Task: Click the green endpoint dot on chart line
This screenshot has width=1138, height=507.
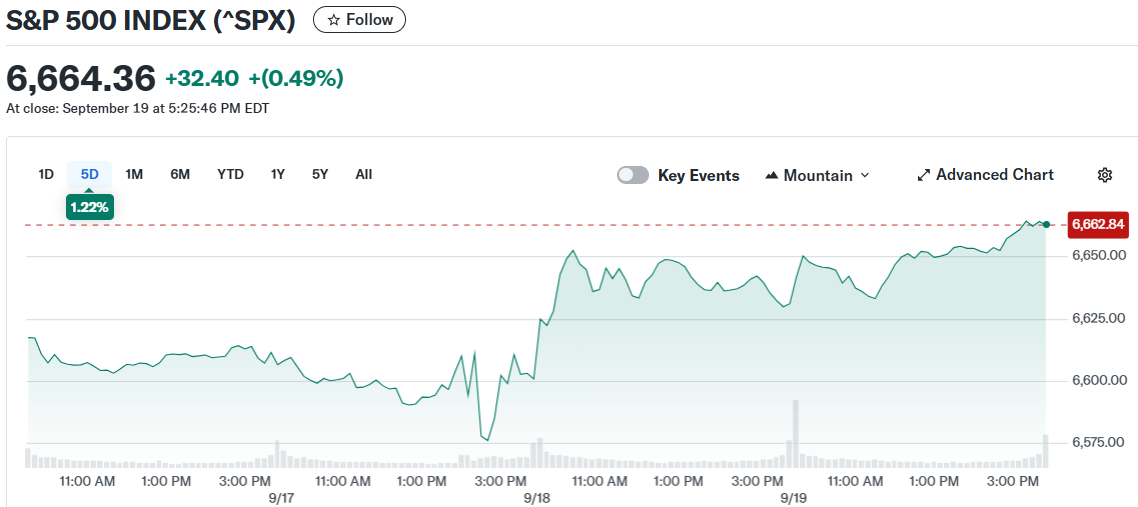Action: pyautogui.click(x=1046, y=224)
